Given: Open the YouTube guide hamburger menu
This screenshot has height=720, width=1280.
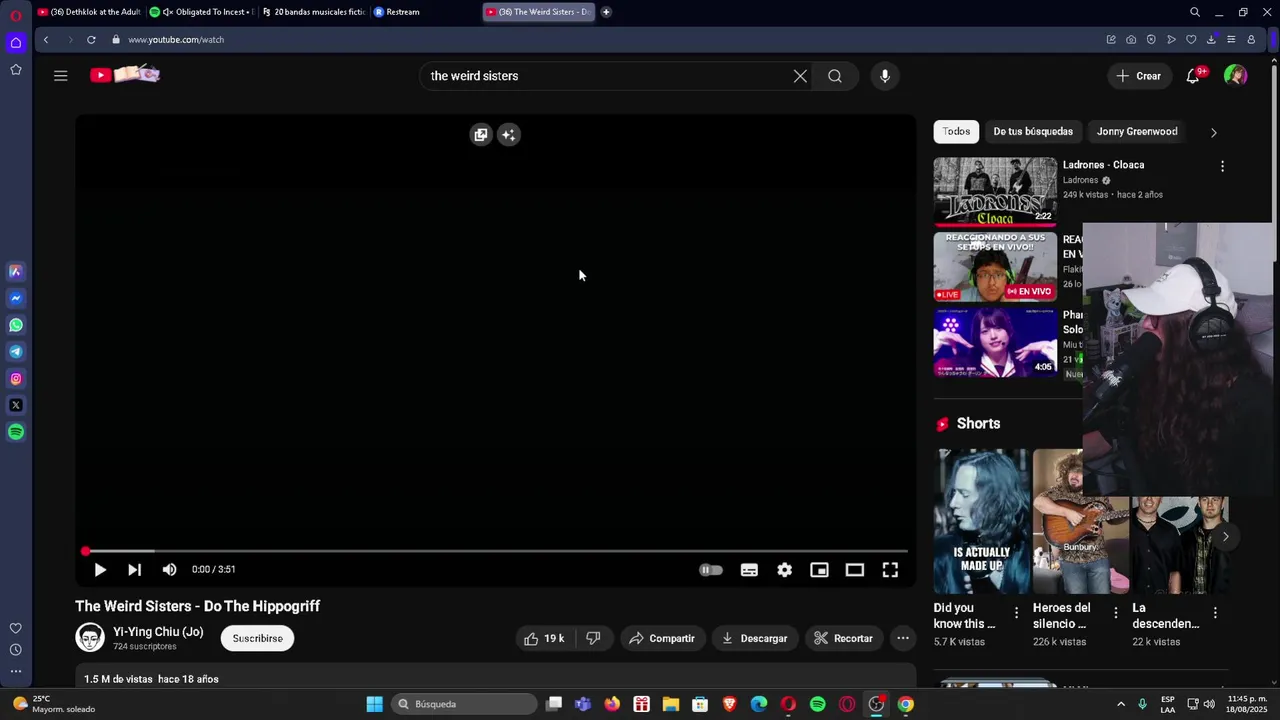Looking at the screenshot, I should coord(61,76).
